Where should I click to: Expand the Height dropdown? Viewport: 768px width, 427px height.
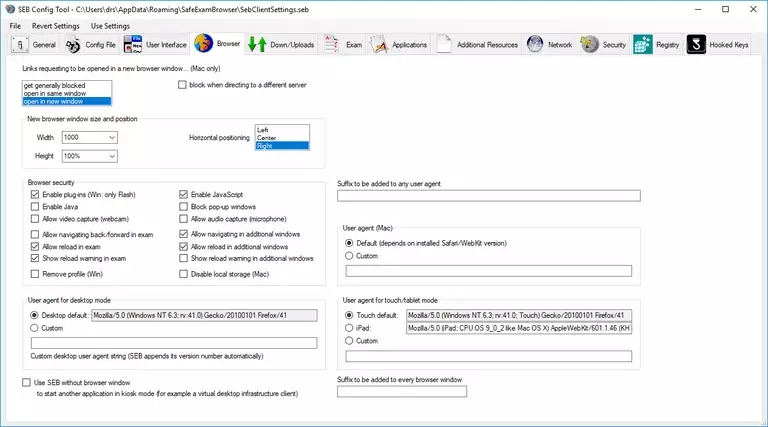pyautogui.click(x=112, y=156)
